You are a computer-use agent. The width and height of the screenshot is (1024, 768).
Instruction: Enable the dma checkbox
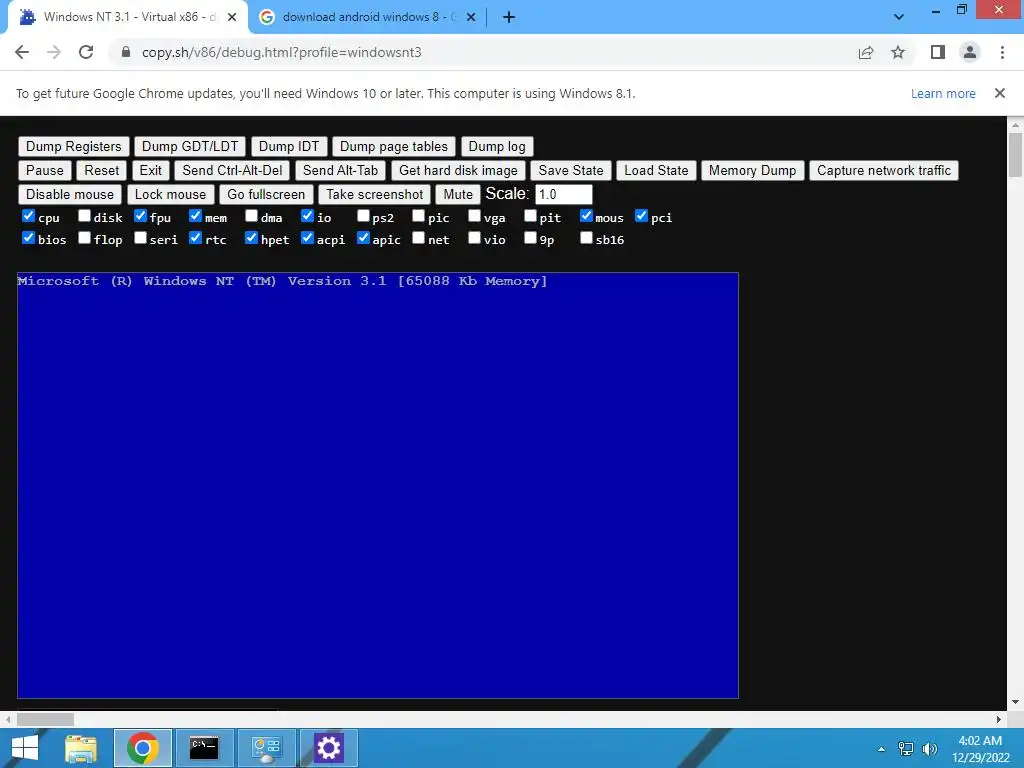click(251, 216)
